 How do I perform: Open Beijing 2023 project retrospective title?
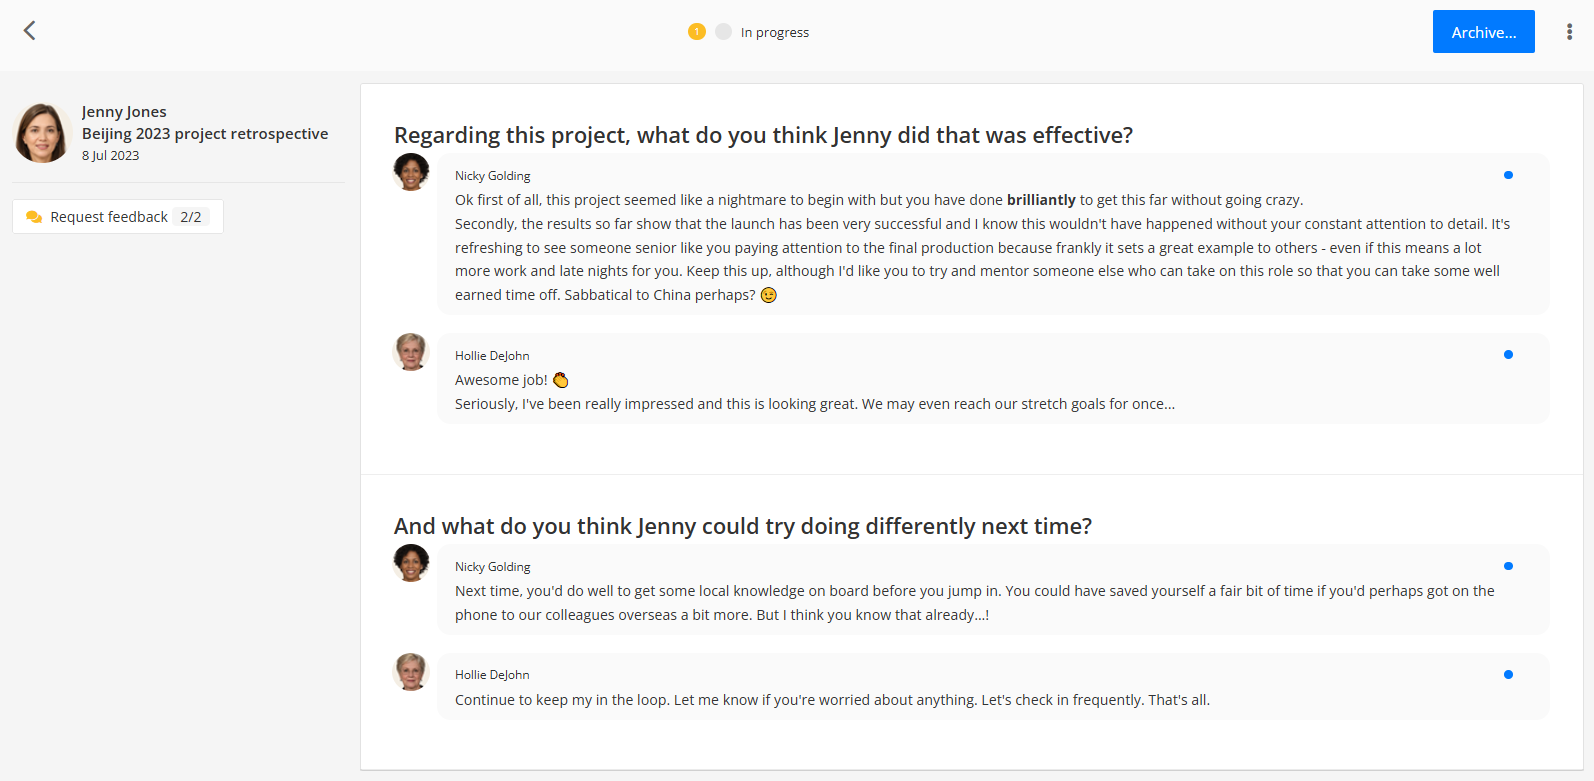(205, 134)
